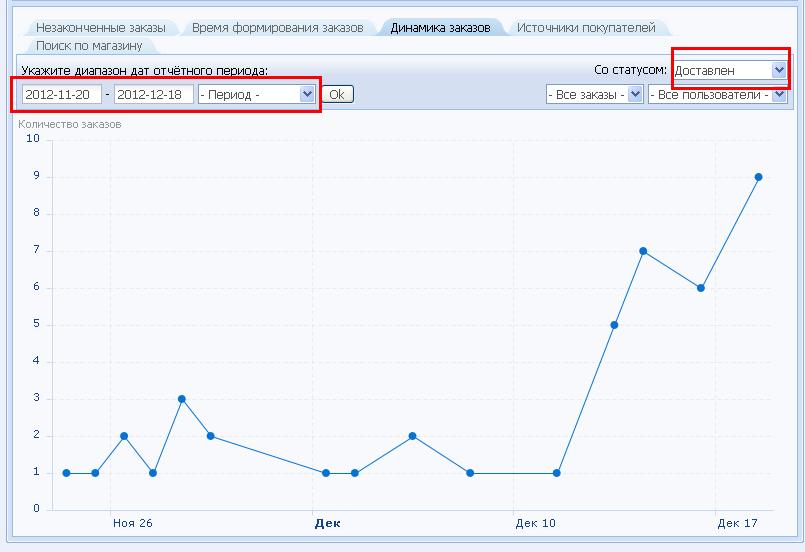
Task: Click the chart data point at value 7
Action: point(643,251)
